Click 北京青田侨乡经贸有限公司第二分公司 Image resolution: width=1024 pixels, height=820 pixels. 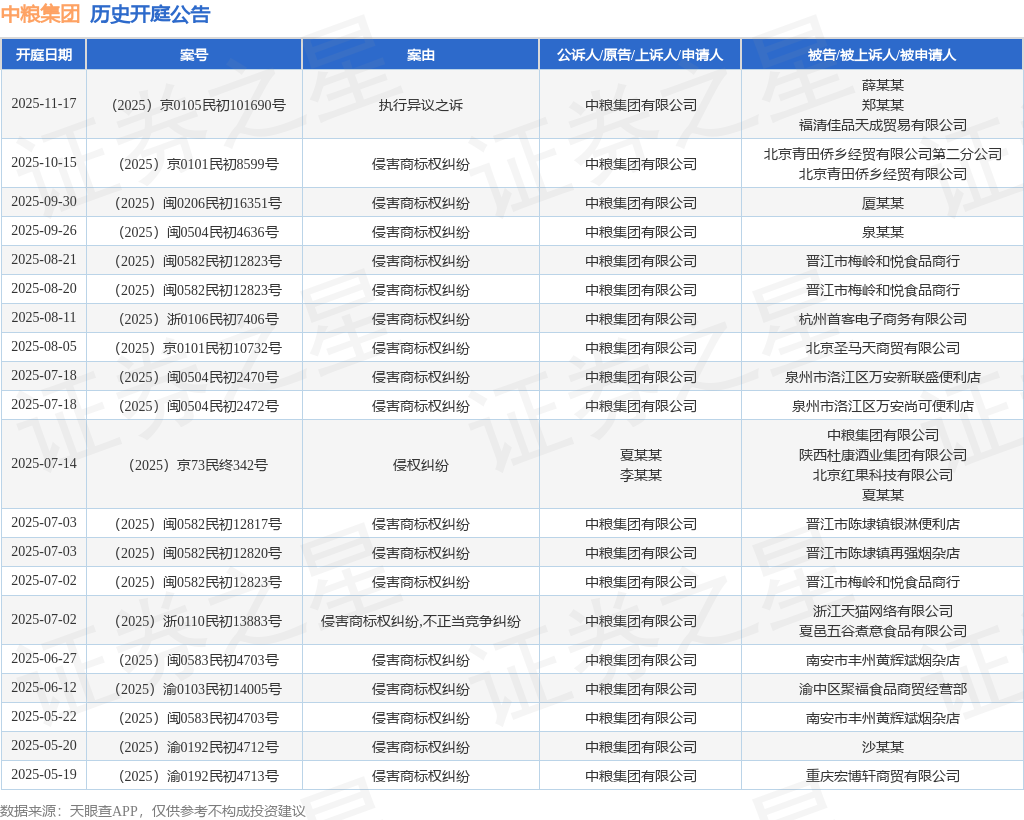coord(882,154)
